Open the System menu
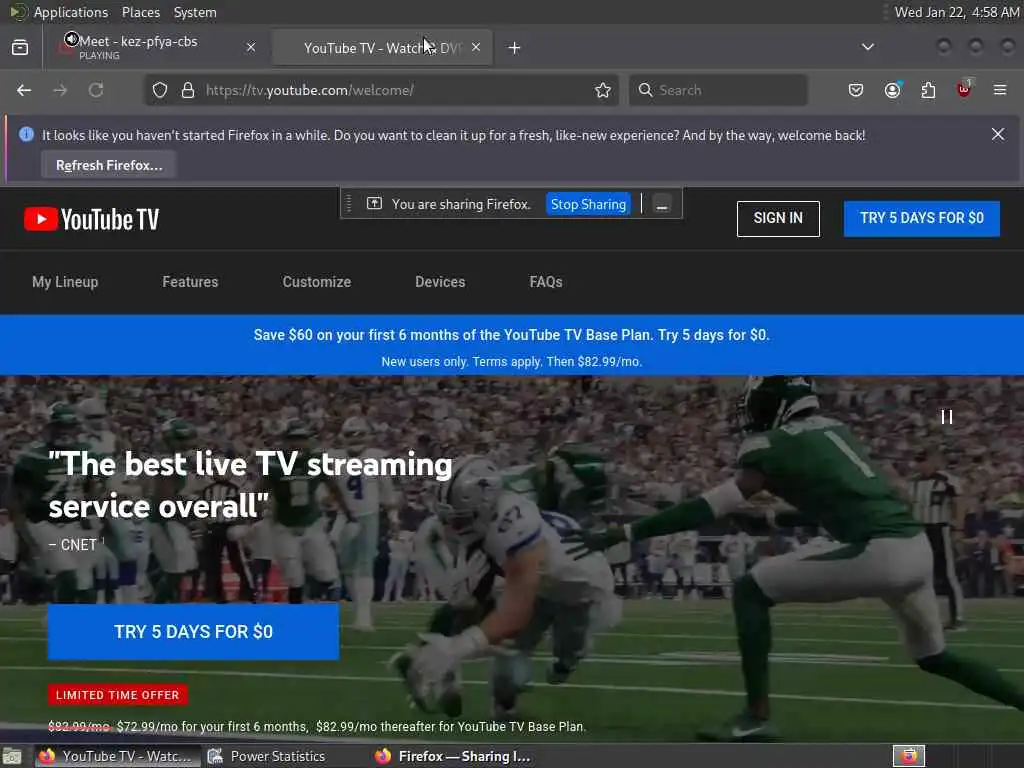Screen dimensions: 1024x768 coord(195,12)
